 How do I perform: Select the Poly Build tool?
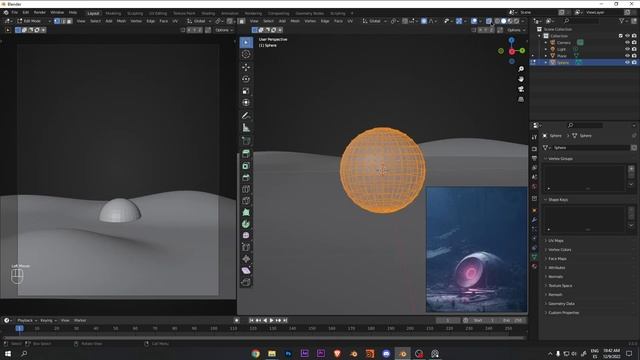(x=246, y=212)
